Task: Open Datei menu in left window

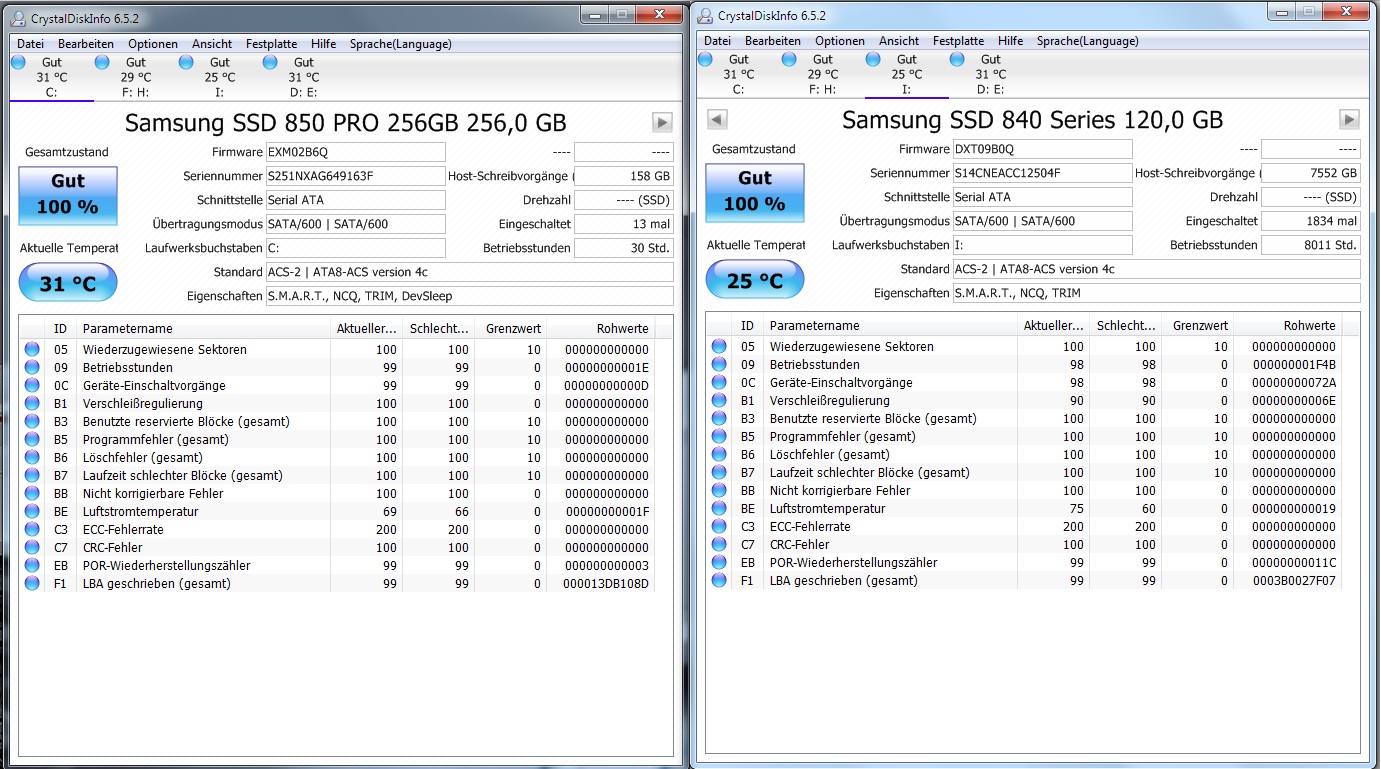Action: point(31,44)
